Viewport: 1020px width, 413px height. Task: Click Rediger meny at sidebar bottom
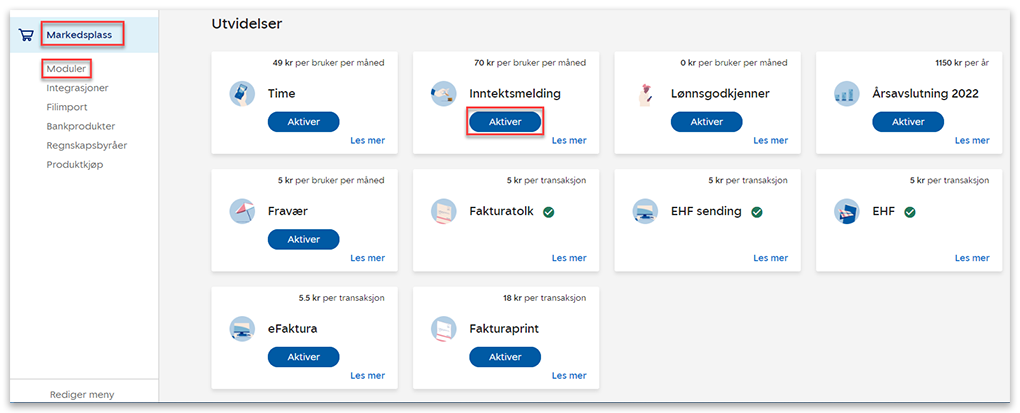point(82,394)
